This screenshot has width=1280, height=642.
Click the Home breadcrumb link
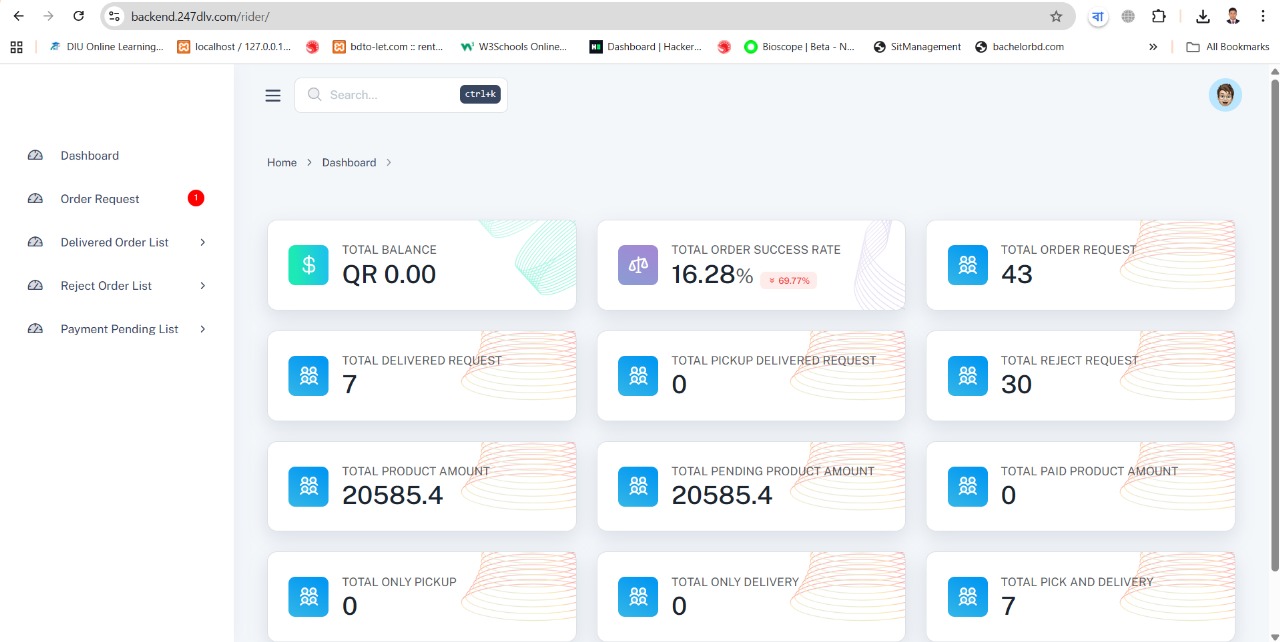point(282,162)
